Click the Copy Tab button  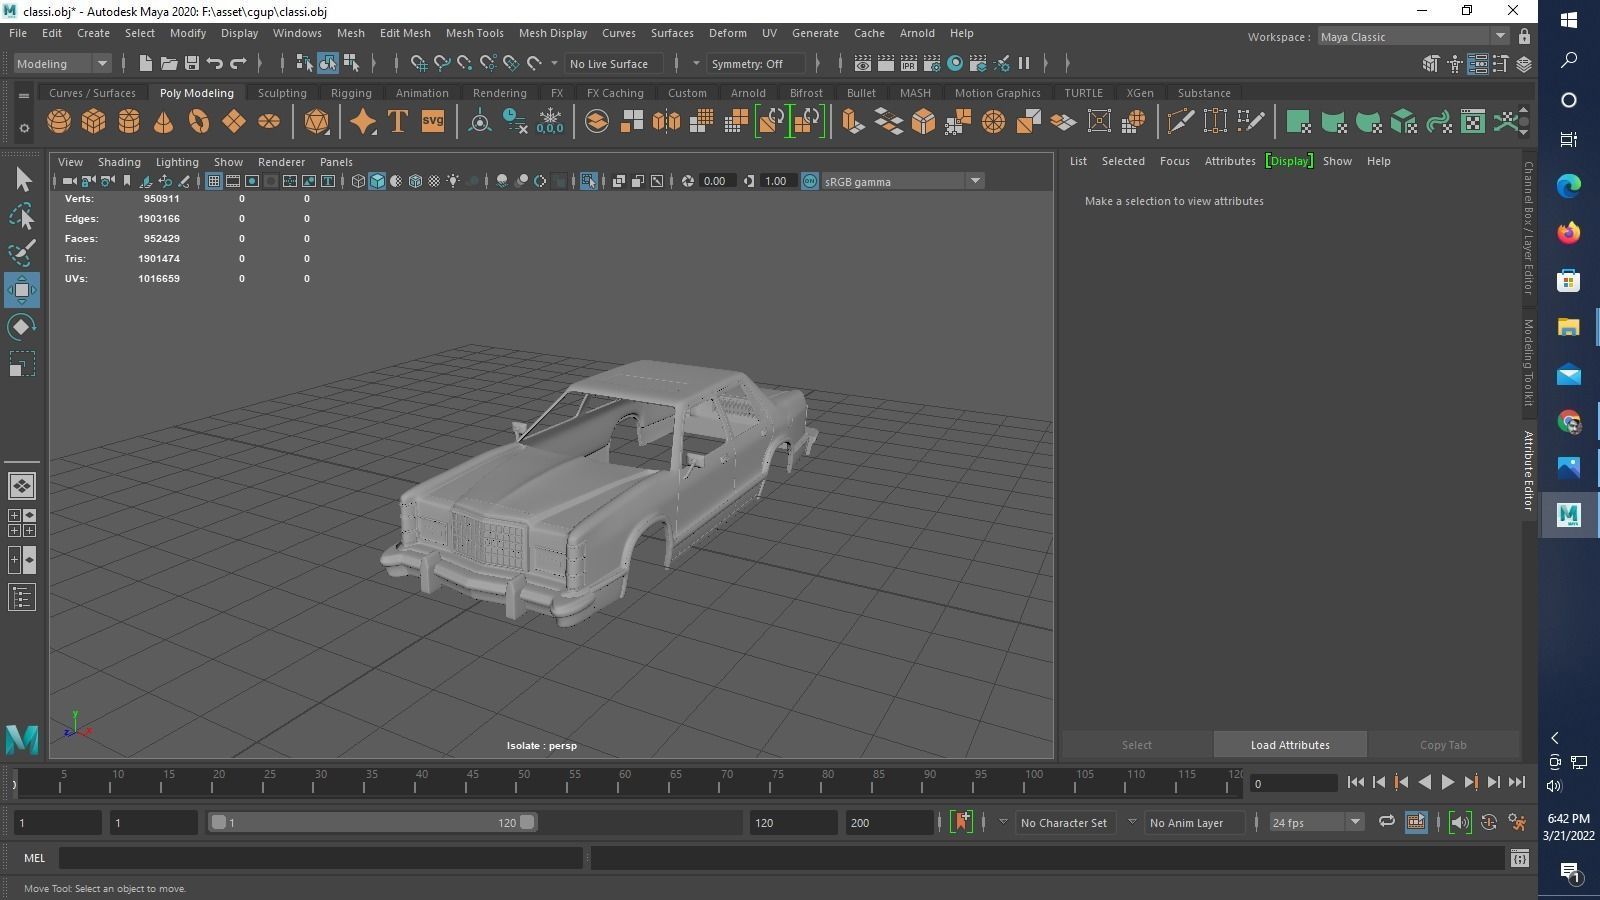pos(1443,745)
